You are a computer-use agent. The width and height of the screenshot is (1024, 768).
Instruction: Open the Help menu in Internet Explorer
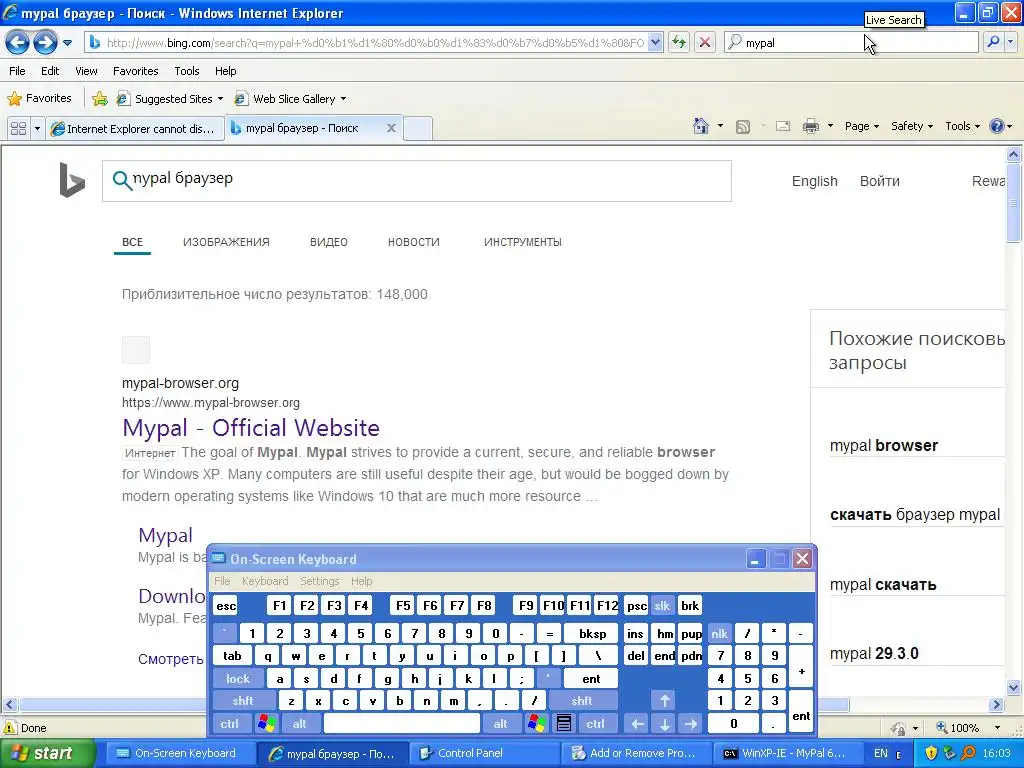pyautogui.click(x=225, y=71)
